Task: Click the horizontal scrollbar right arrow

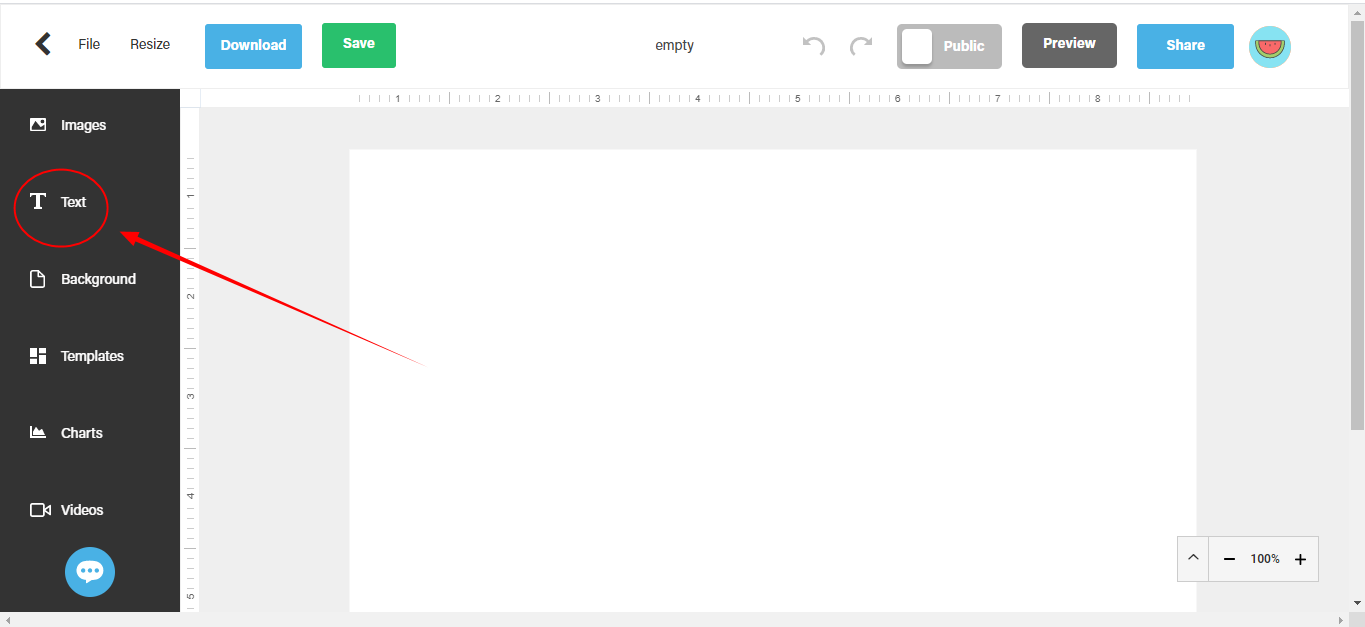Action: click(1343, 620)
